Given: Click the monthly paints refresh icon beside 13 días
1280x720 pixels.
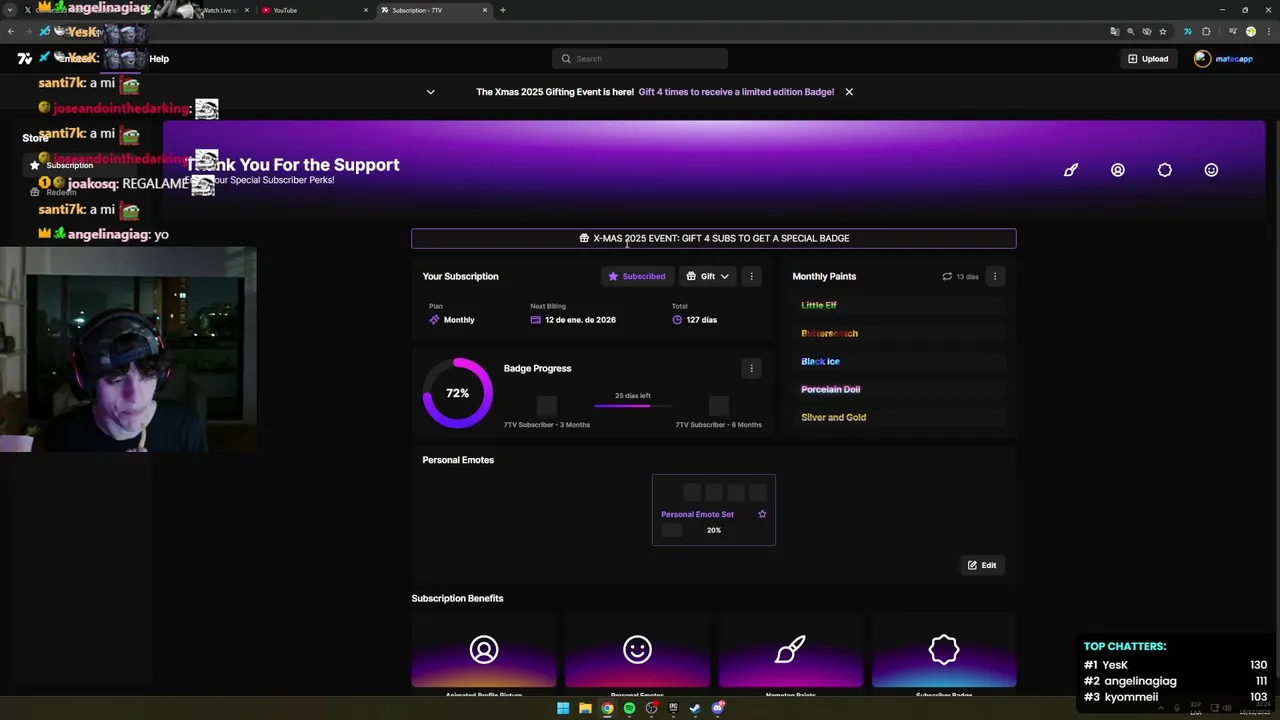Looking at the screenshot, I should tap(947, 276).
